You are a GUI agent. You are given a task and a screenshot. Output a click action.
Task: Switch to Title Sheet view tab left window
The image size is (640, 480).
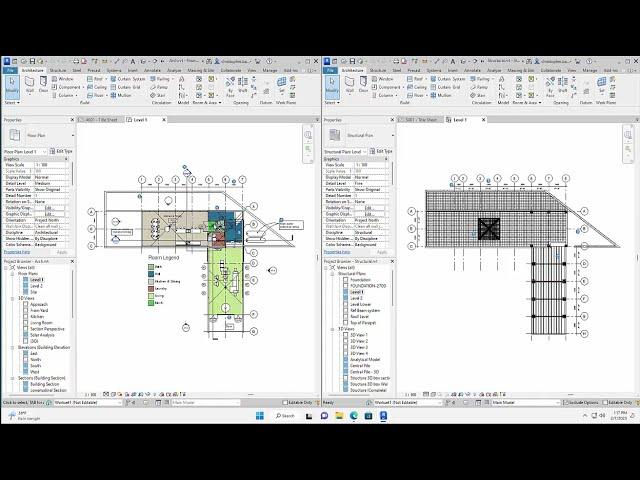pyautogui.click(x=100, y=120)
